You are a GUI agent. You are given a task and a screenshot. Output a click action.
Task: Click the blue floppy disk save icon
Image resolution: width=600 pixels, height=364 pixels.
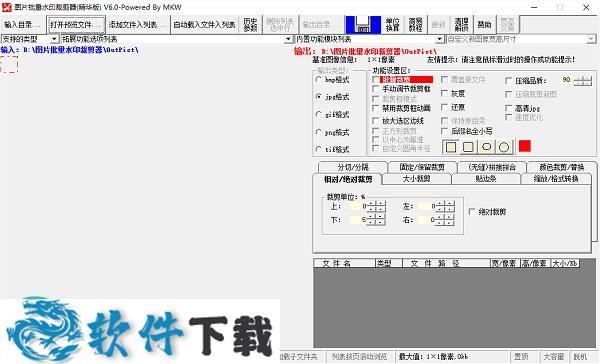(x=363, y=25)
